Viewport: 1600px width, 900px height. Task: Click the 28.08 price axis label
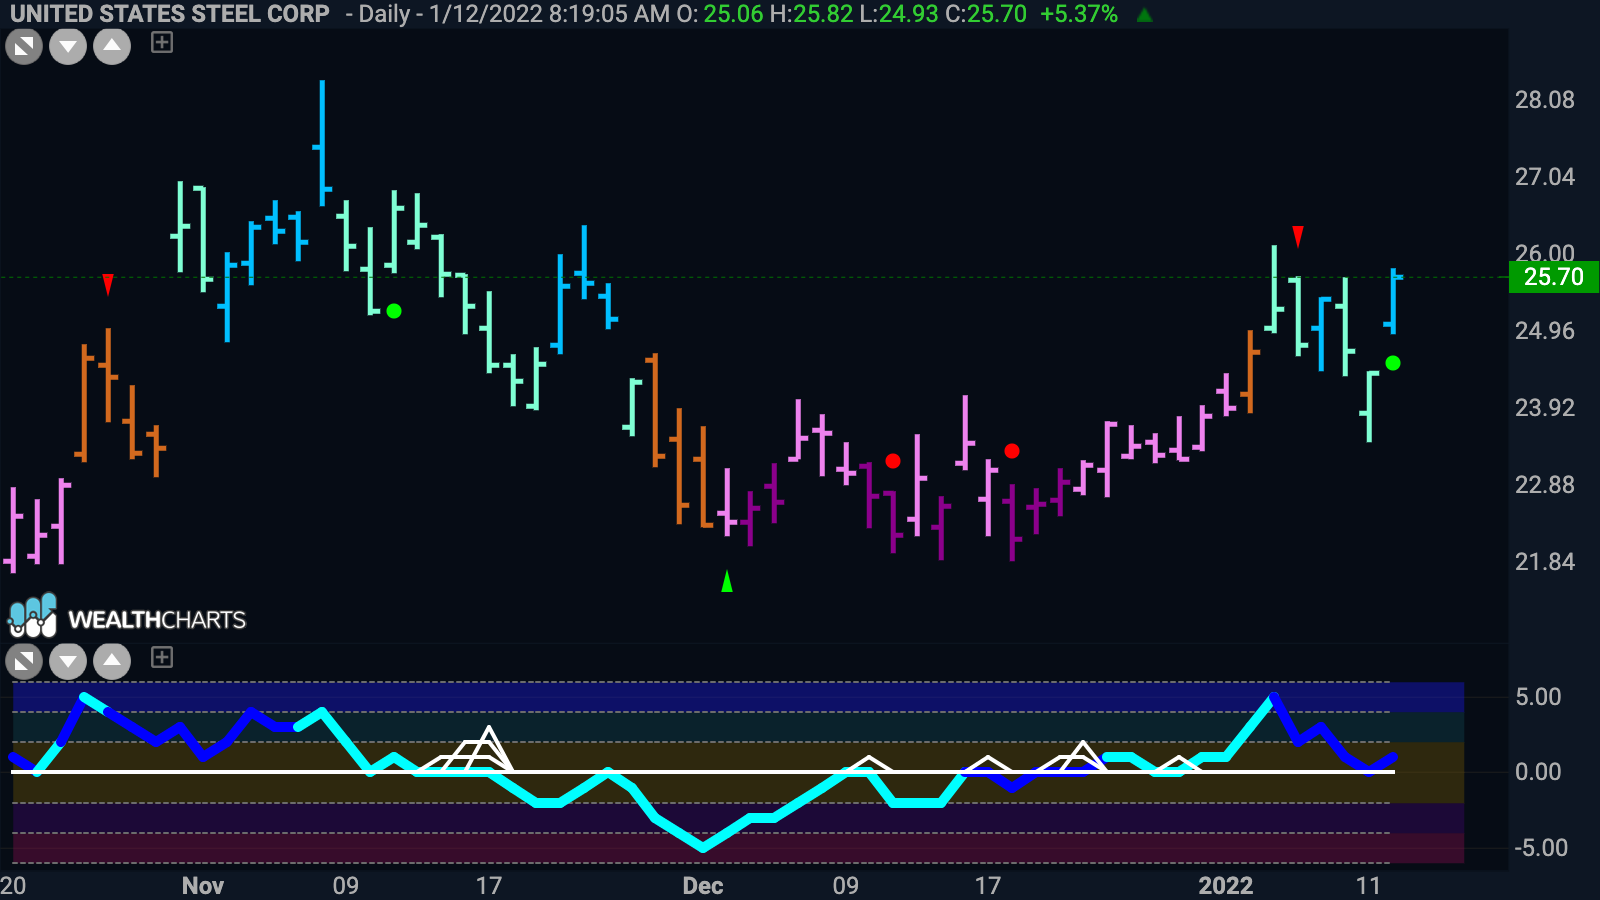1544,100
